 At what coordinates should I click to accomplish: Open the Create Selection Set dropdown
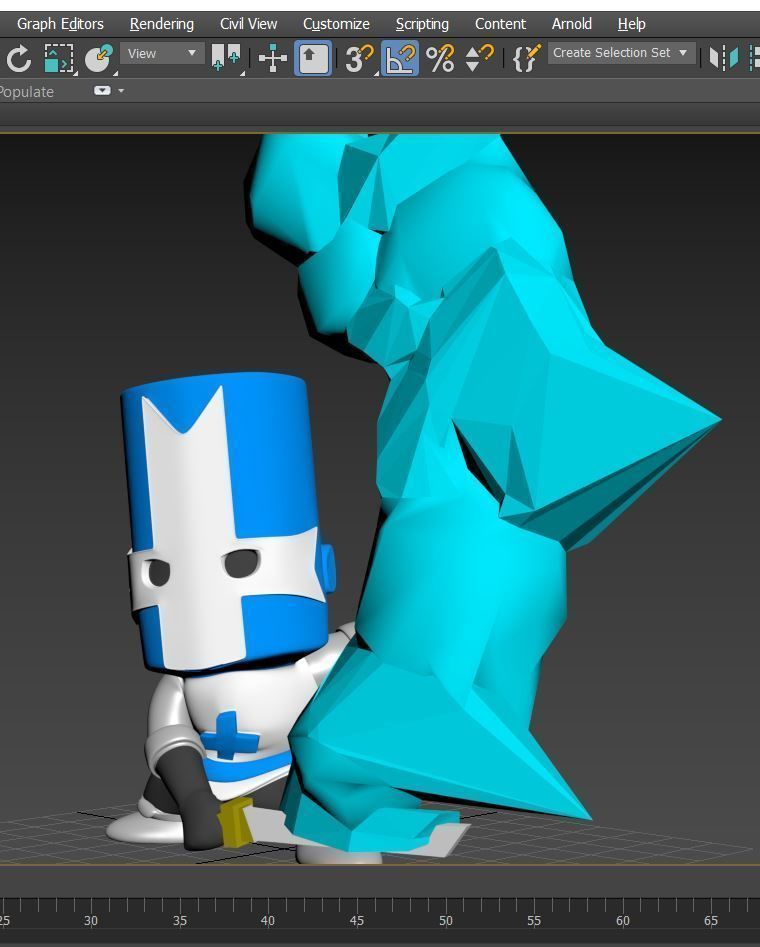tap(621, 53)
